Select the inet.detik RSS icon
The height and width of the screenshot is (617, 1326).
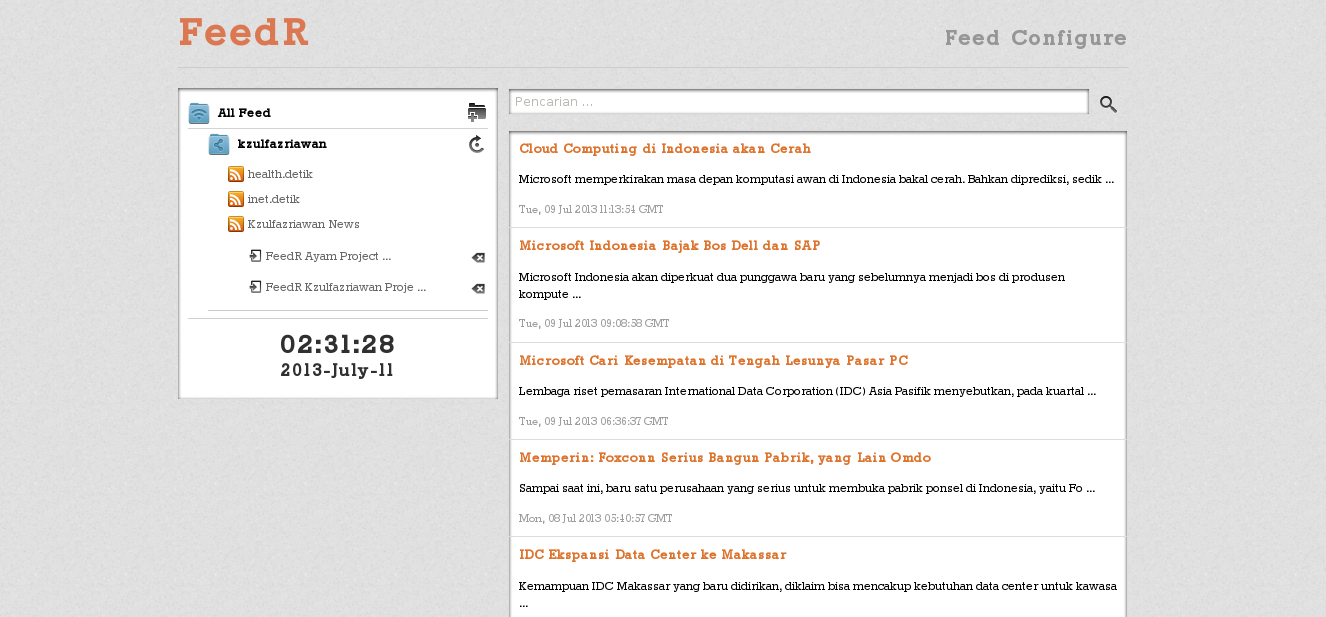click(x=235, y=198)
